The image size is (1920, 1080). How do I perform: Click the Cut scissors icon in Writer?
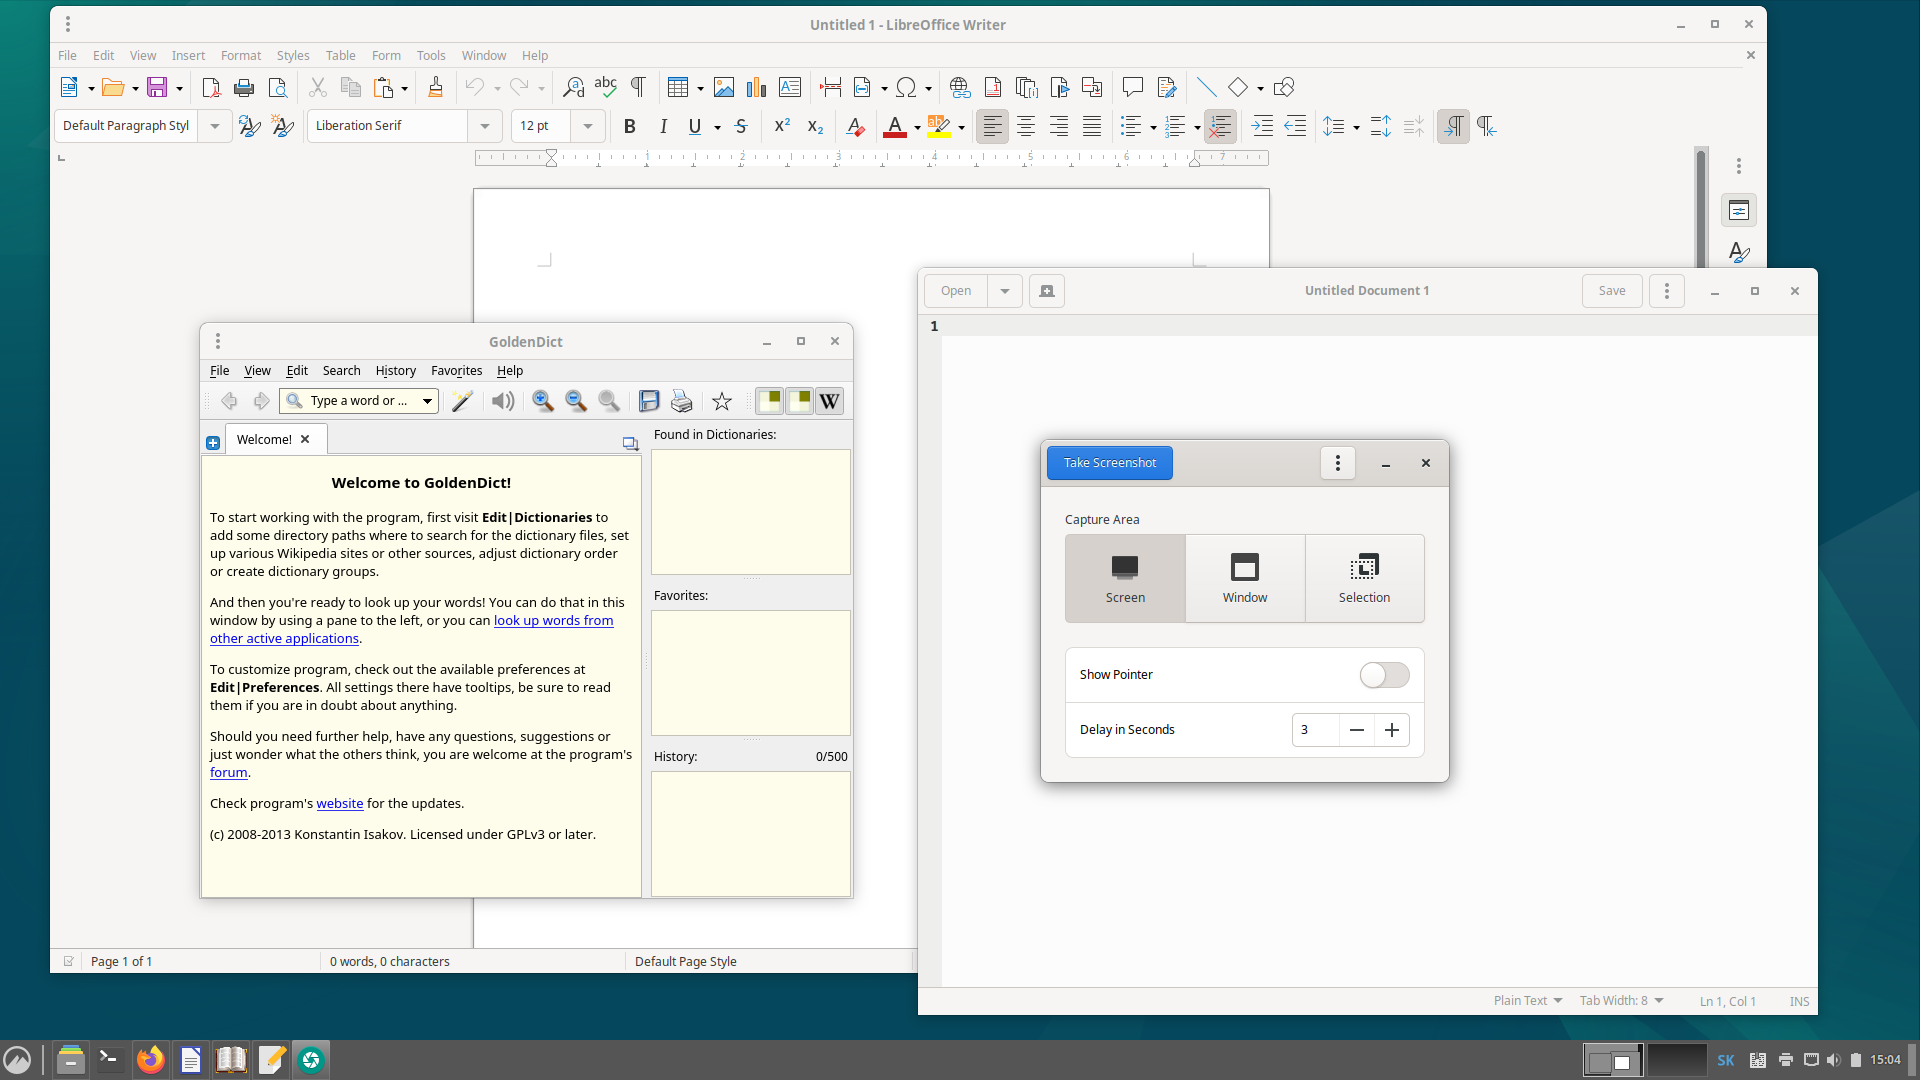pyautogui.click(x=318, y=88)
